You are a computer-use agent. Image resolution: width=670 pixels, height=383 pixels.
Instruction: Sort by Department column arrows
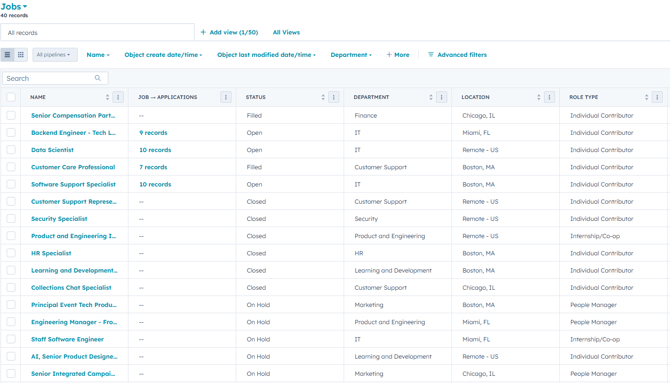click(x=431, y=97)
